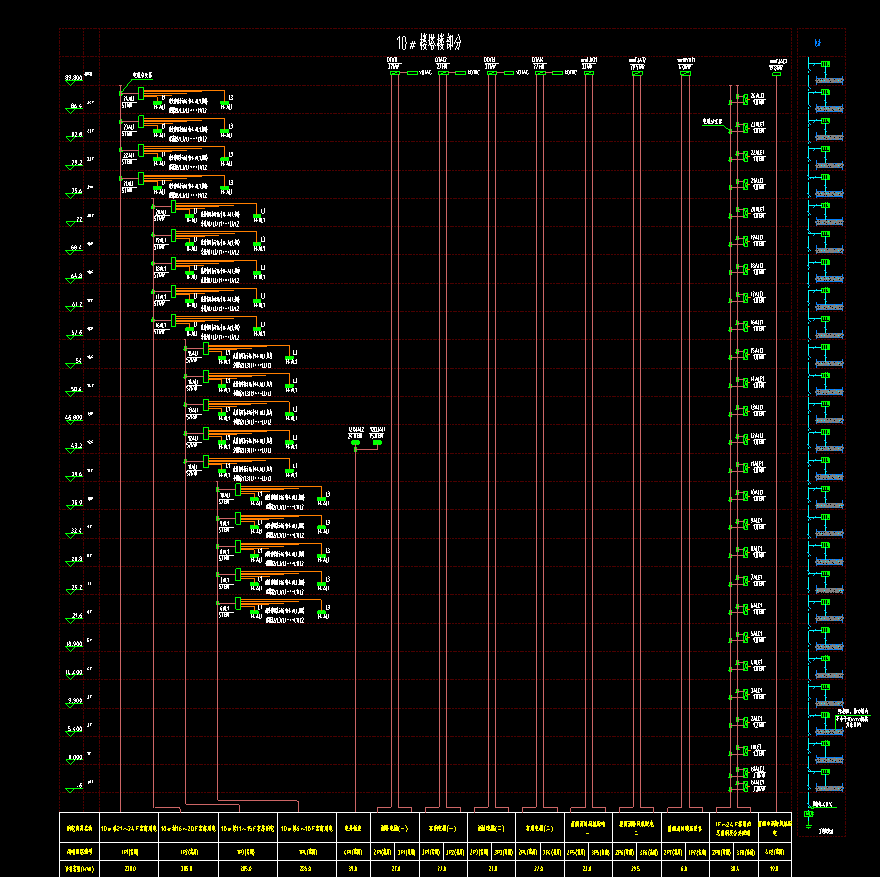
Task: Click the blue heading above the right-hand riser
Action: click(x=818, y=43)
